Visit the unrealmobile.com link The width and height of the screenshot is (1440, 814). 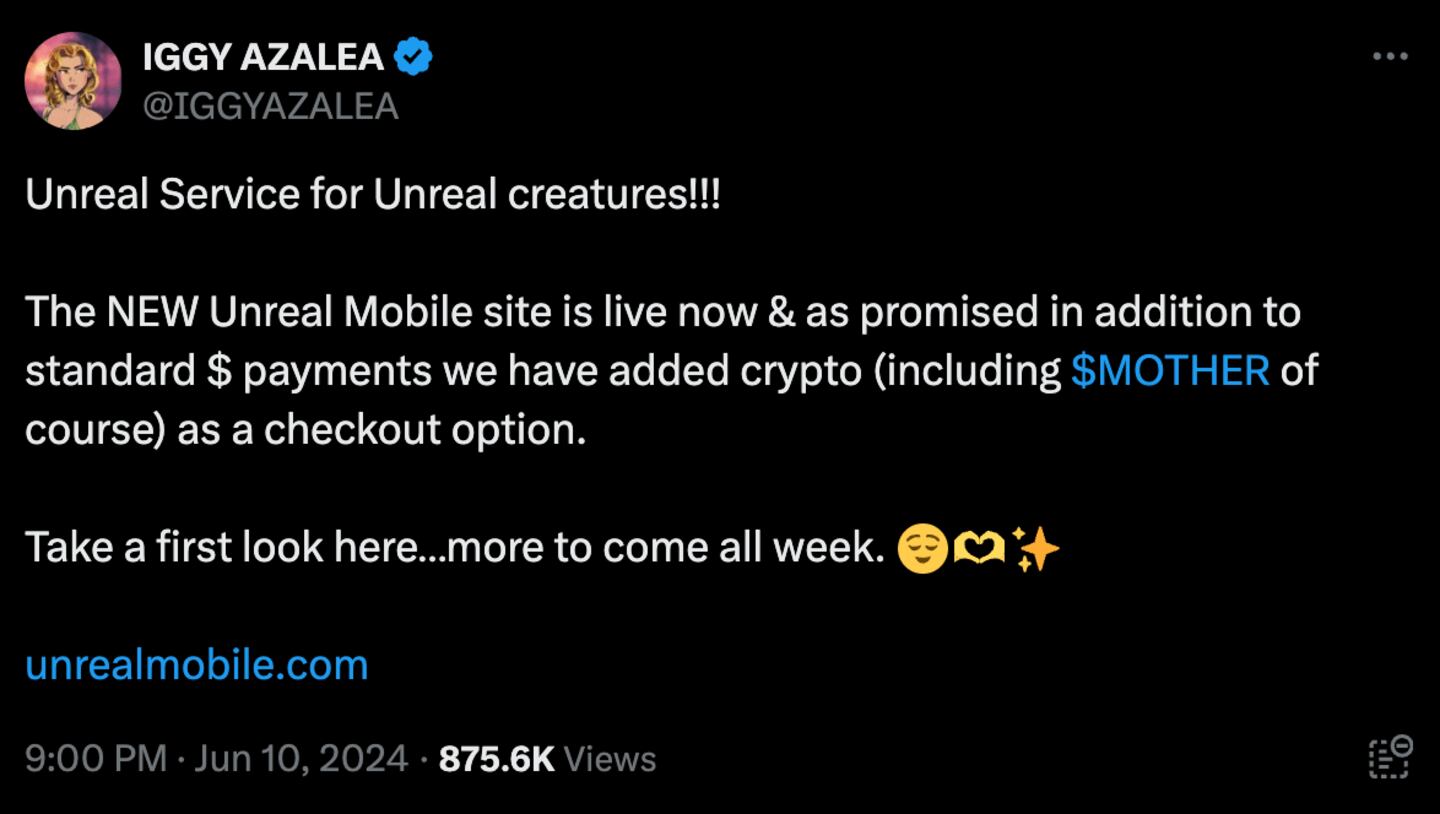pos(197,665)
